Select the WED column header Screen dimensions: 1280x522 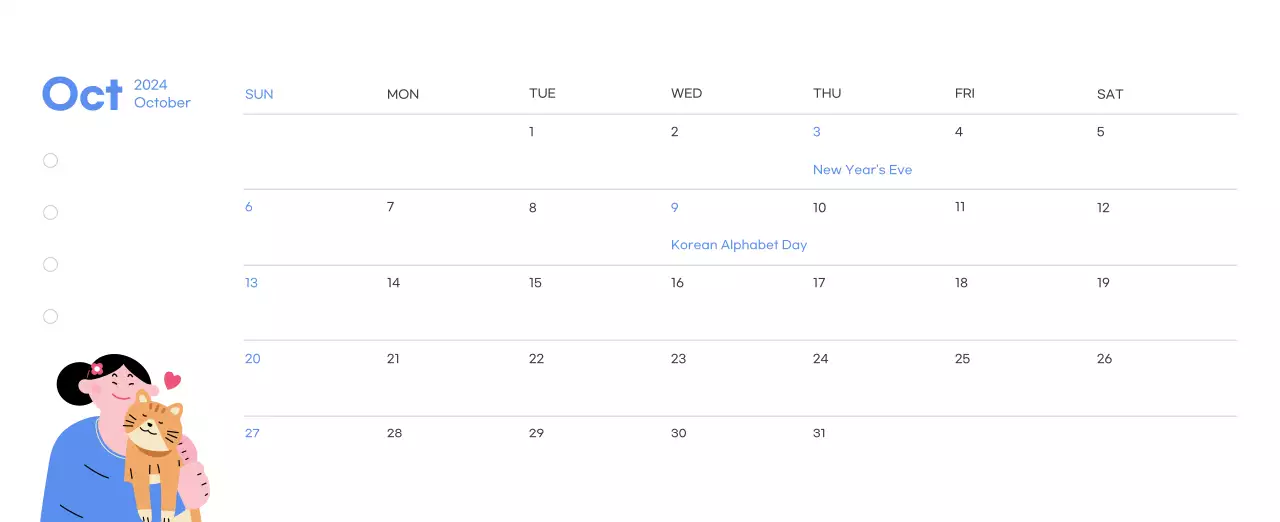tap(686, 94)
